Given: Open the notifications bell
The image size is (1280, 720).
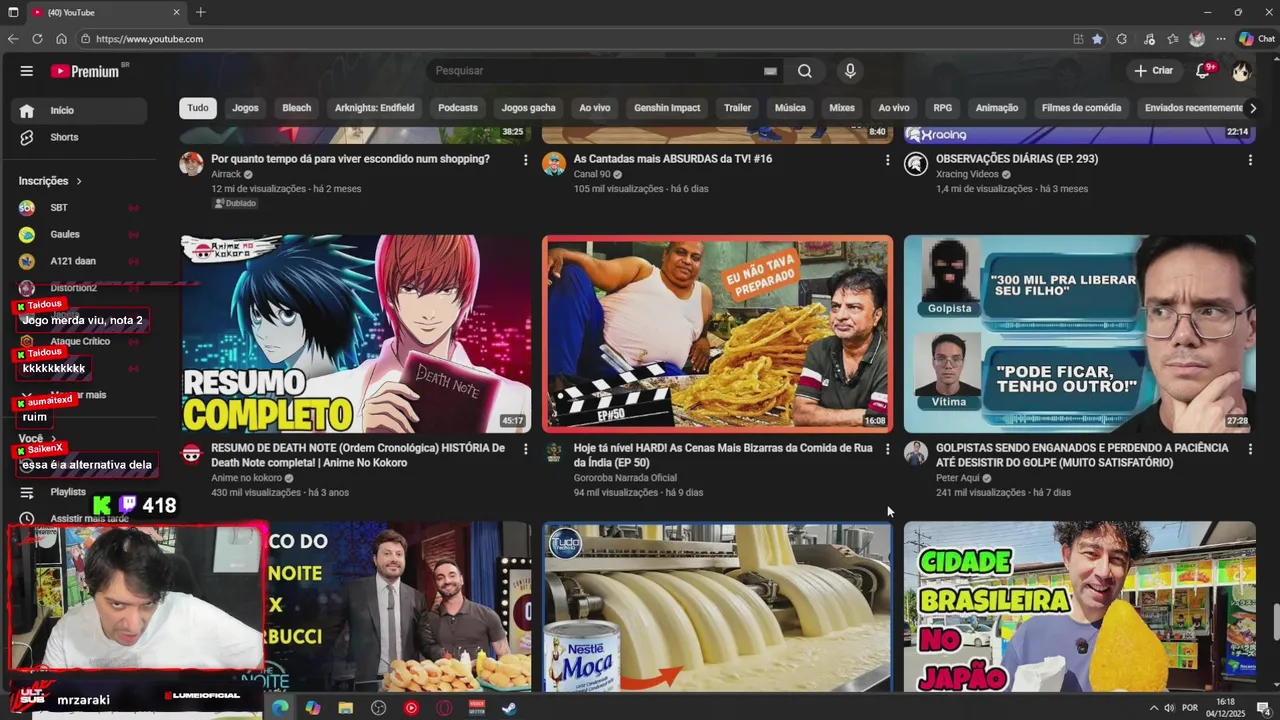Looking at the screenshot, I should (x=1203, y=71).
